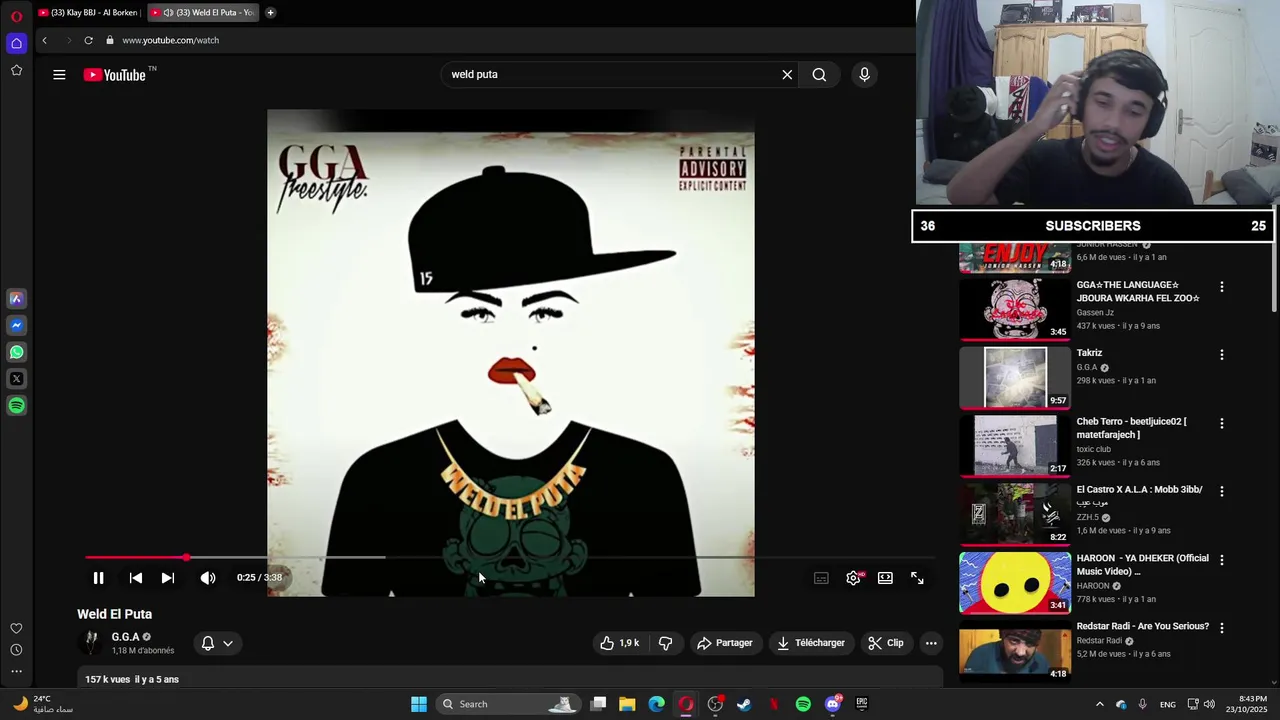1280x720 pixels.
Task: Open the Opera menu logo
Action: (x=16, y=16)
